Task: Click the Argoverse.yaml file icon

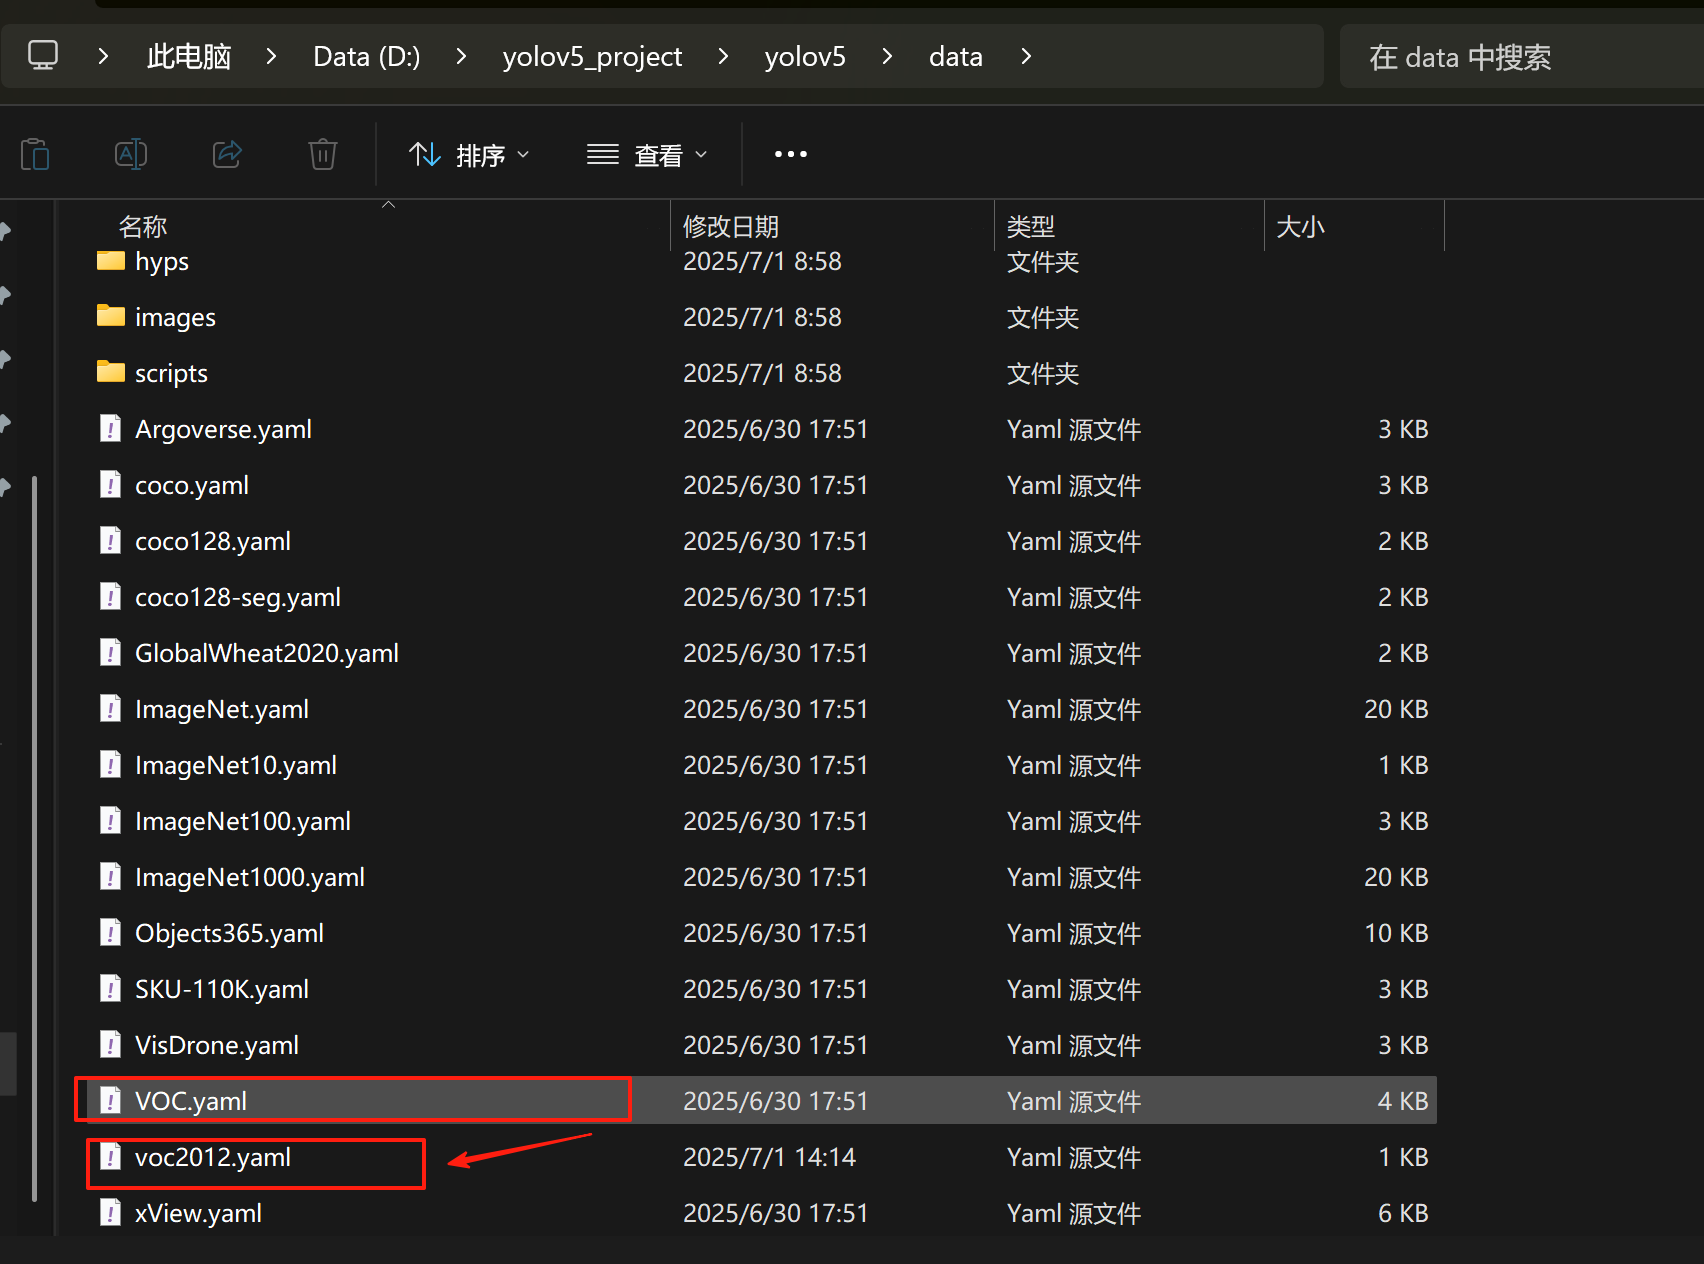Action: point(111,428)
